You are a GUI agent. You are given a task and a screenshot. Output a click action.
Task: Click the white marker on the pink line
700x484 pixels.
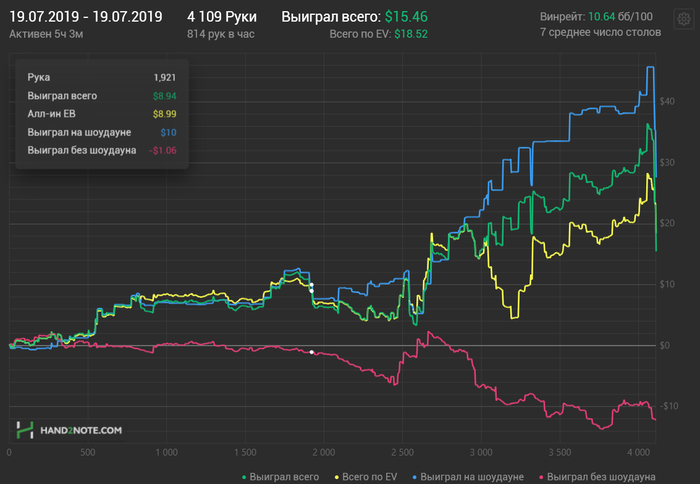[x=312, y=352]
